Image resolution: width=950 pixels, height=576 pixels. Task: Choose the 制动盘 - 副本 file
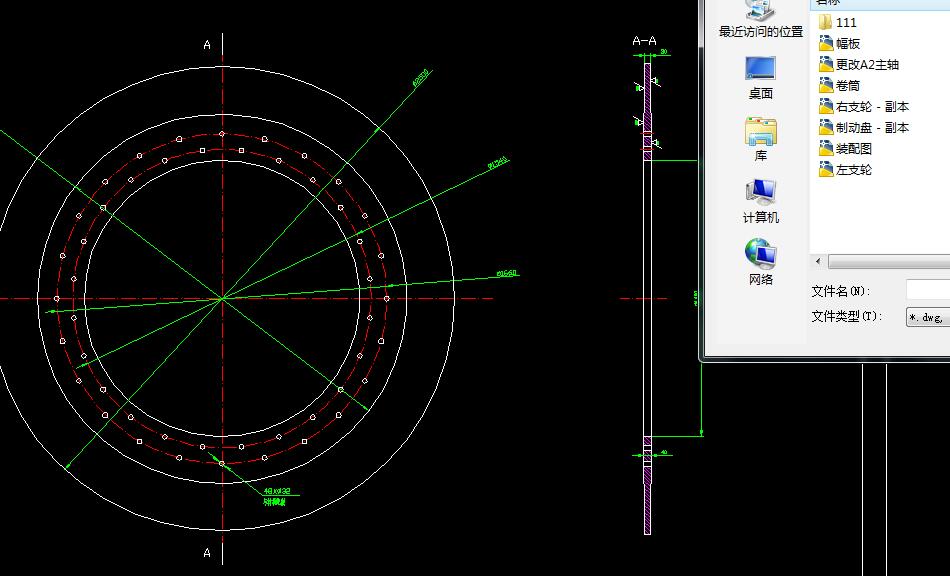click(864, 128)
